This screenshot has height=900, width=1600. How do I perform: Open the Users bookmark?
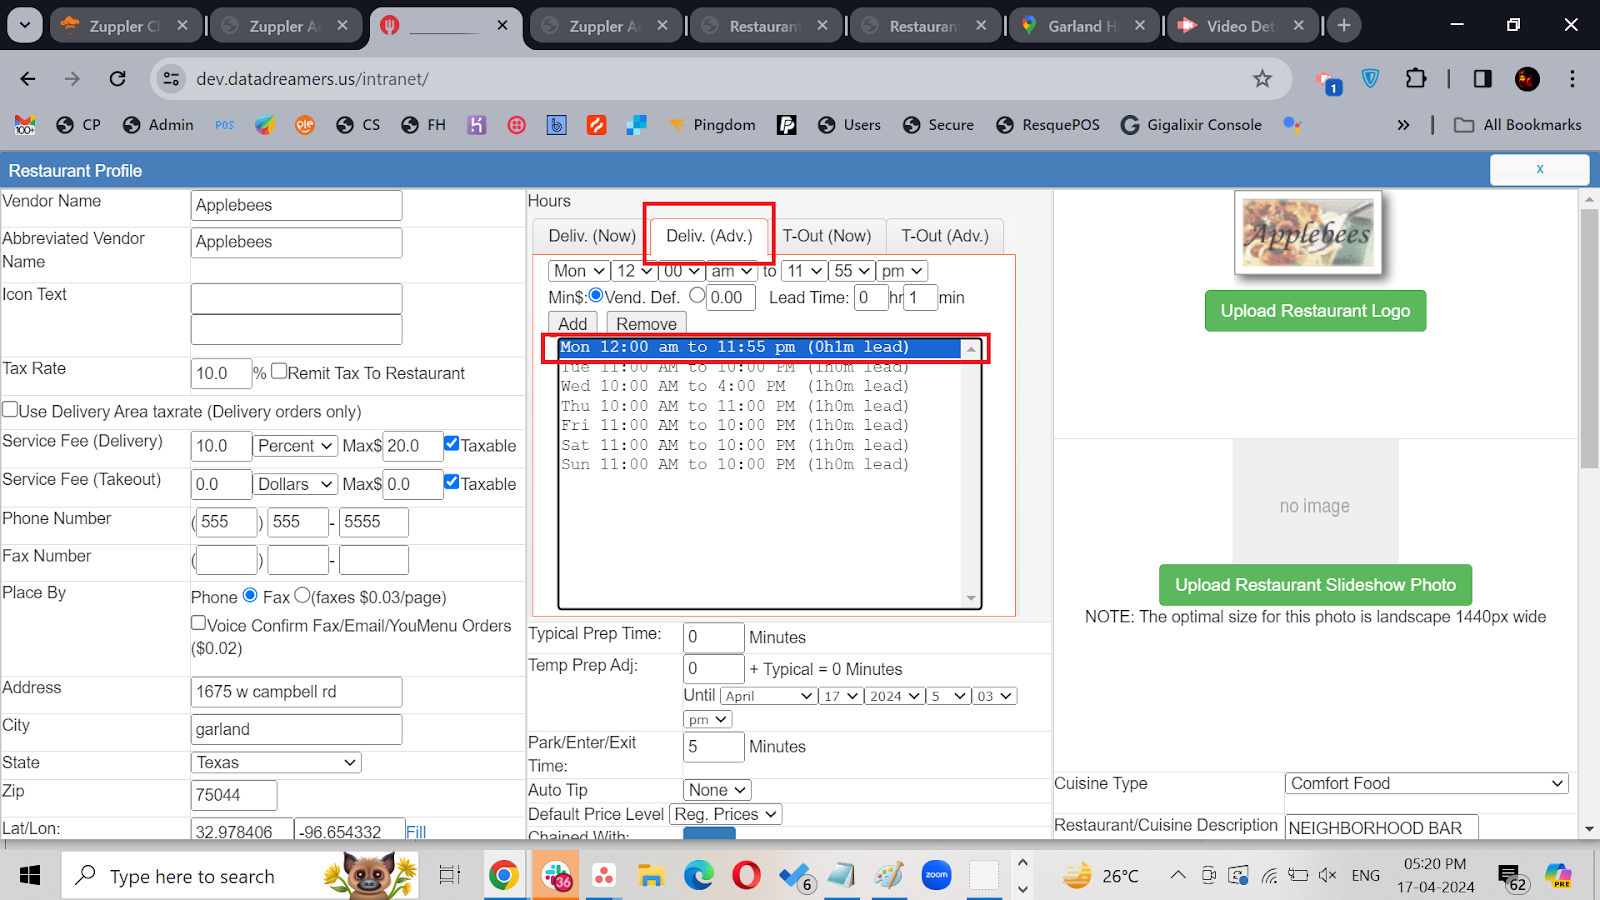click(x=849, y=125)
